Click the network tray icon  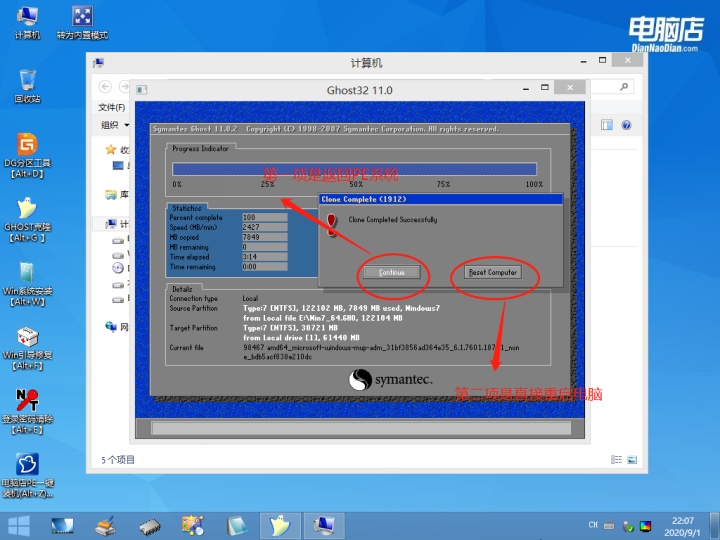tap(628, 526)
